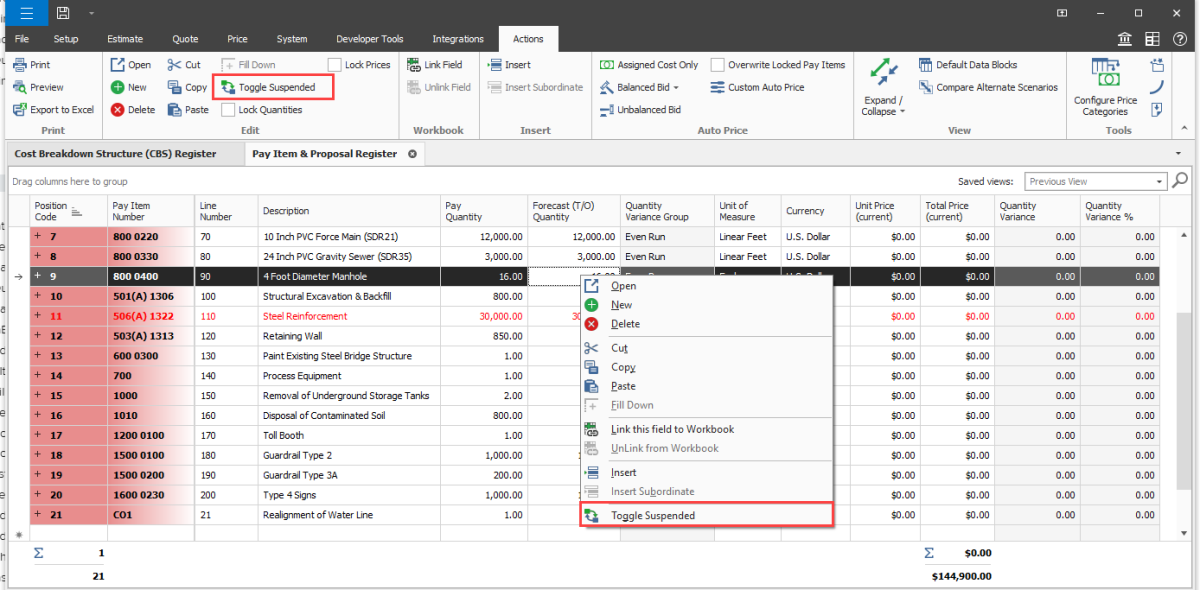Switch to the Estimate ribbon tab
Viewport: 1200px width, 590px height.
coord(125,39)
